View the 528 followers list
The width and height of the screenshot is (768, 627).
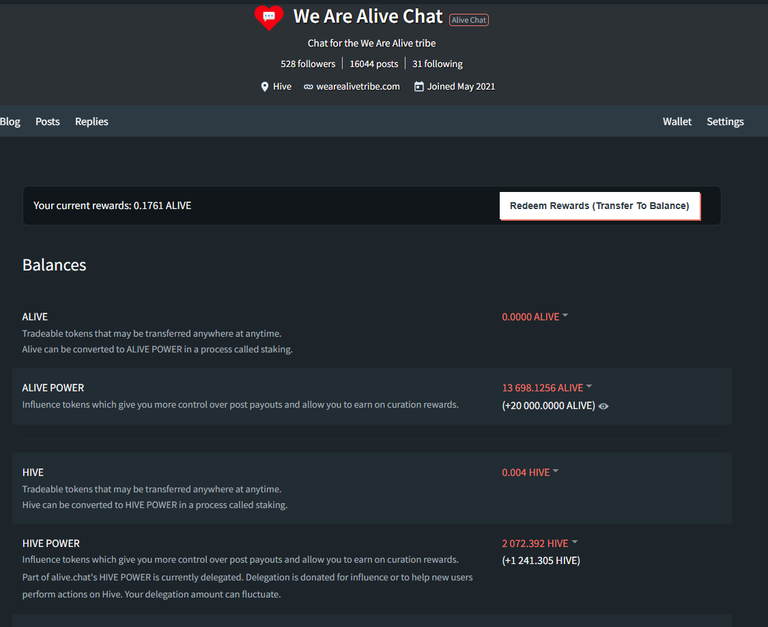tap(308, 64)
